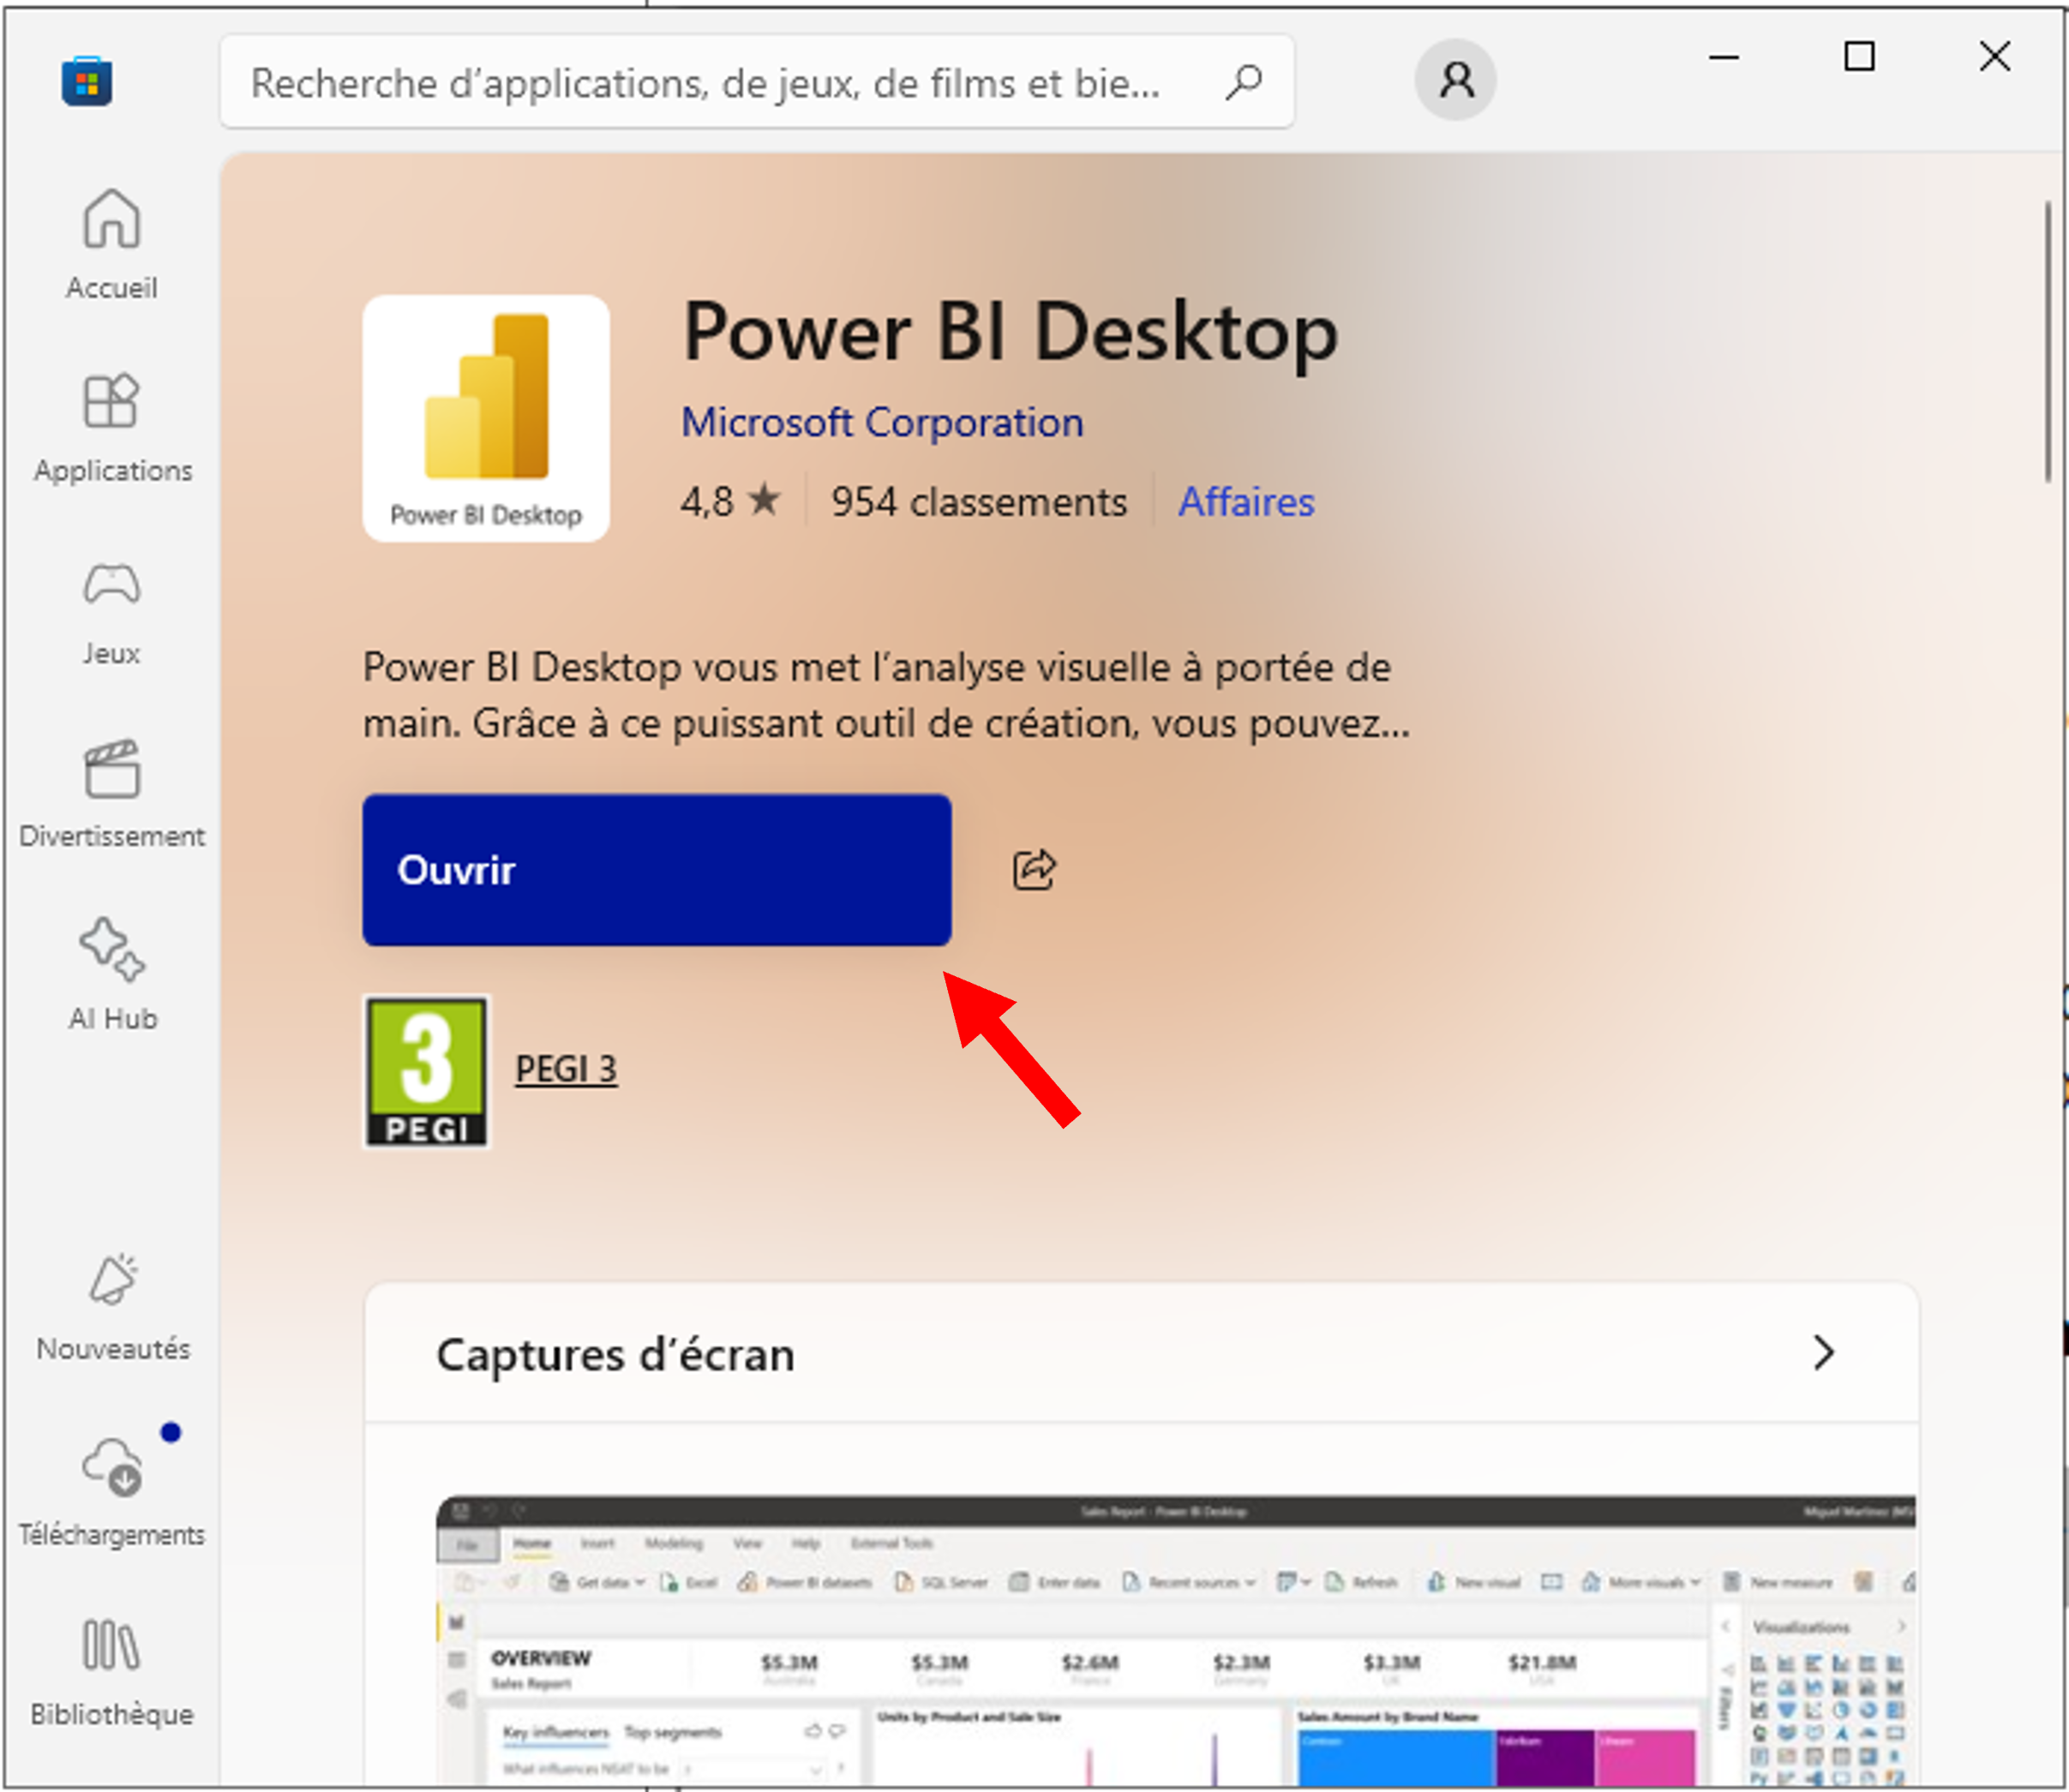Open the AI Hub section

coord(111,974)
